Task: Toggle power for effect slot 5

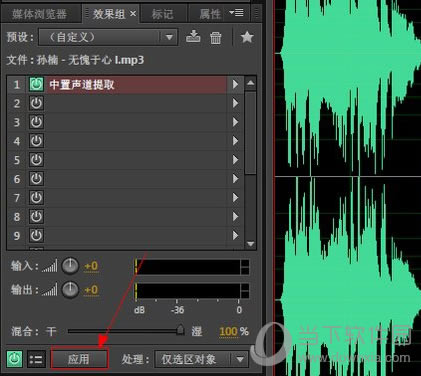Action: pos(36,160)
